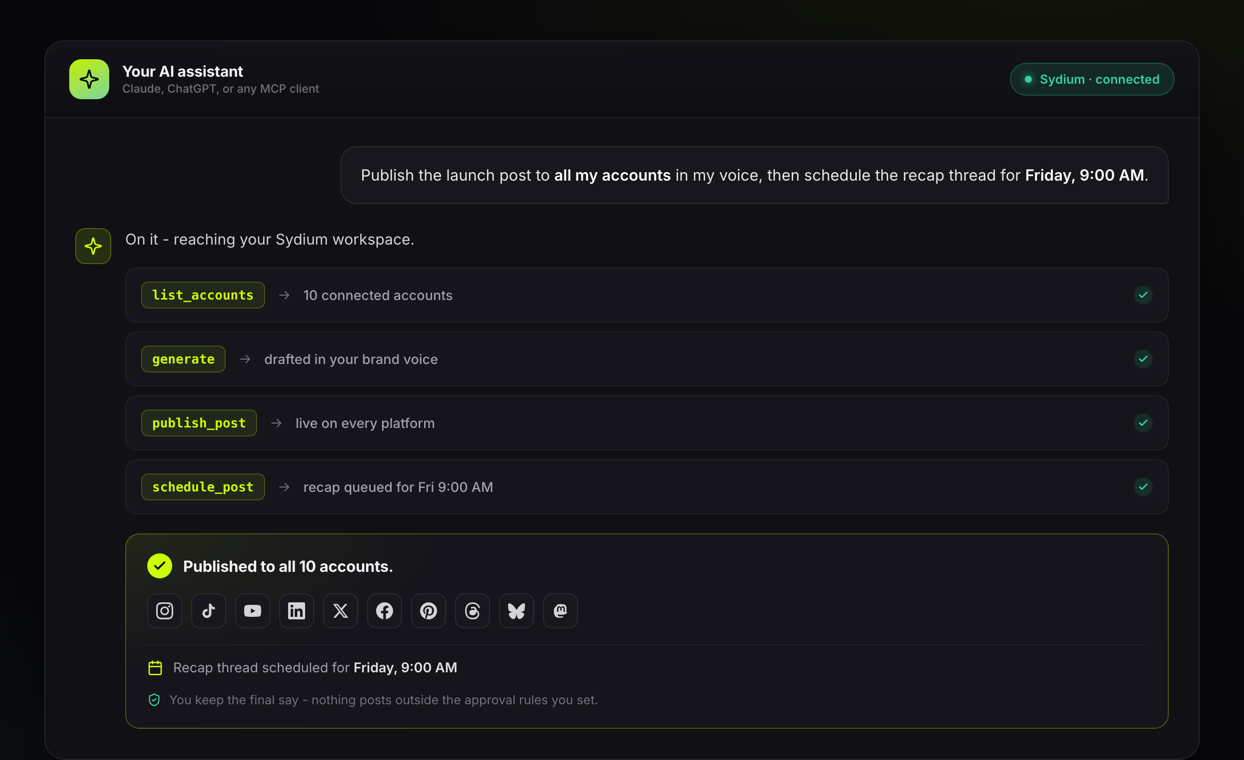The height and width of the screenshot is (760, 1244).
Task: Click the shield icon beside final say note
Action: tap(154, 700)
